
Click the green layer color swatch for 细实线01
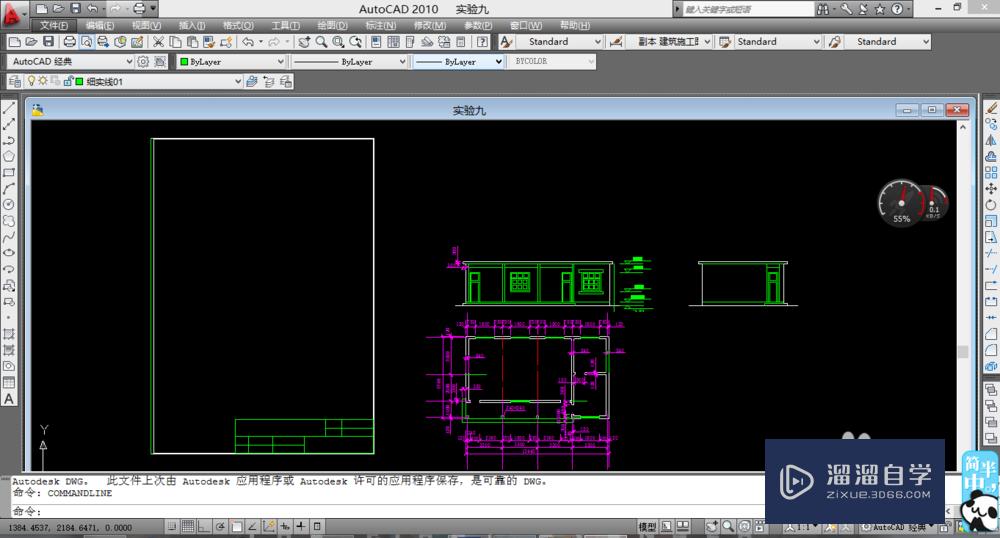point(80,82)
